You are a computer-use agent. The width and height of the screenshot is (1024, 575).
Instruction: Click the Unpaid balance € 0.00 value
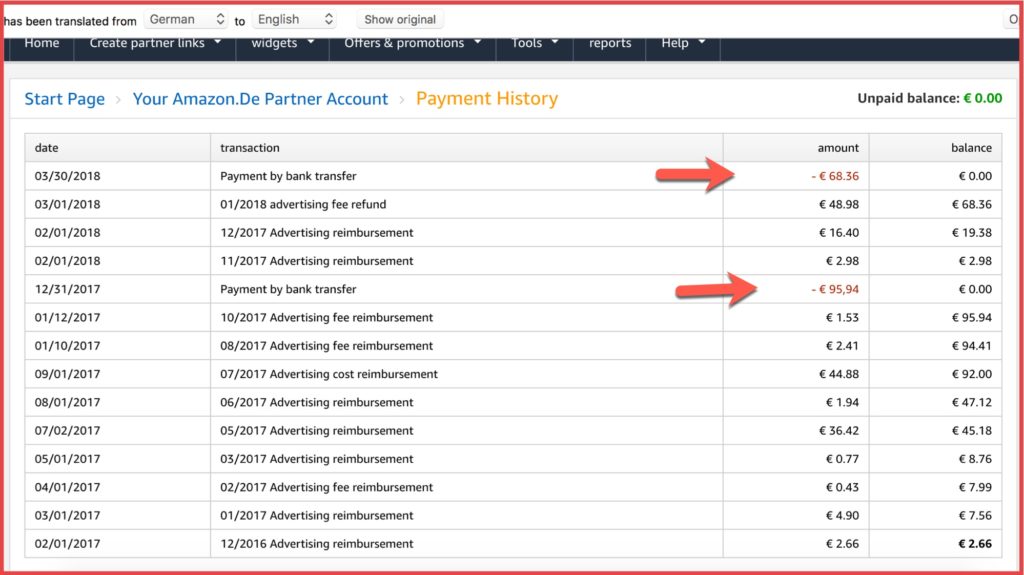tap(983, 98)
